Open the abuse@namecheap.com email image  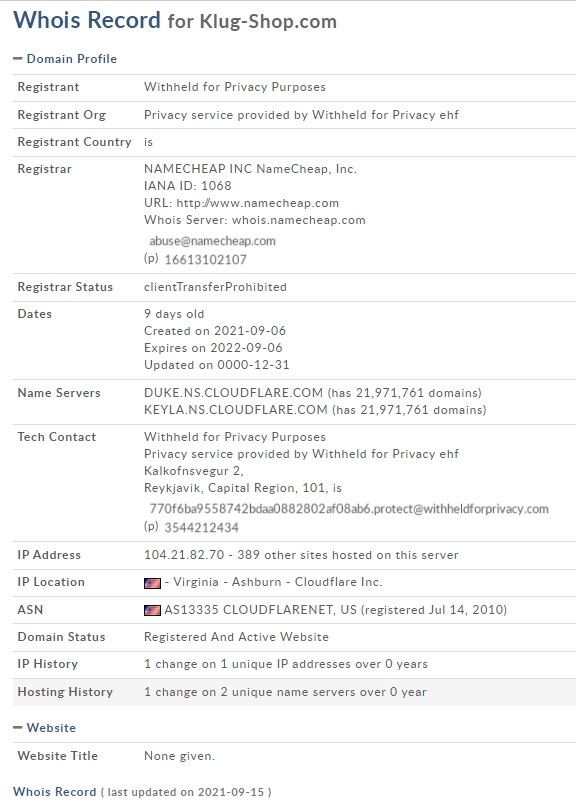(212, 241)
